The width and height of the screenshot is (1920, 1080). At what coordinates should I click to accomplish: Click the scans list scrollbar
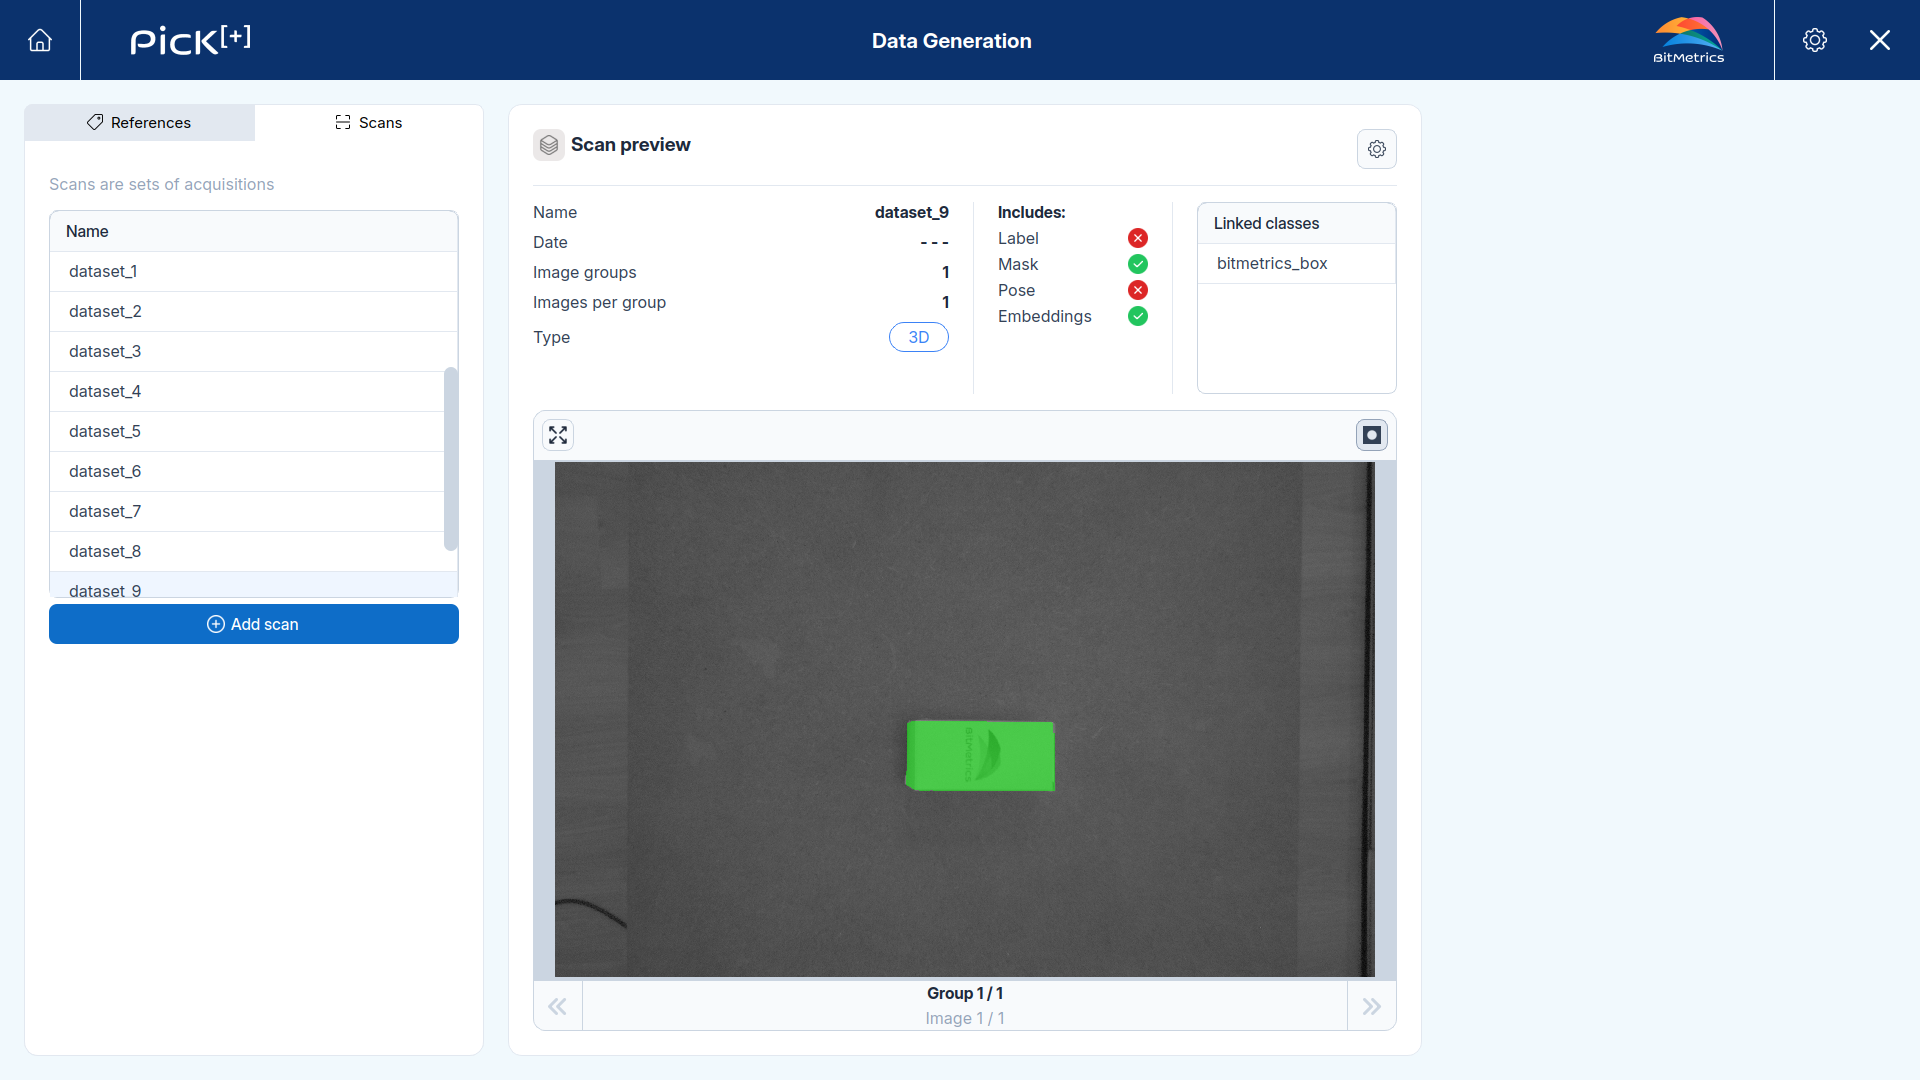point(451,459)
